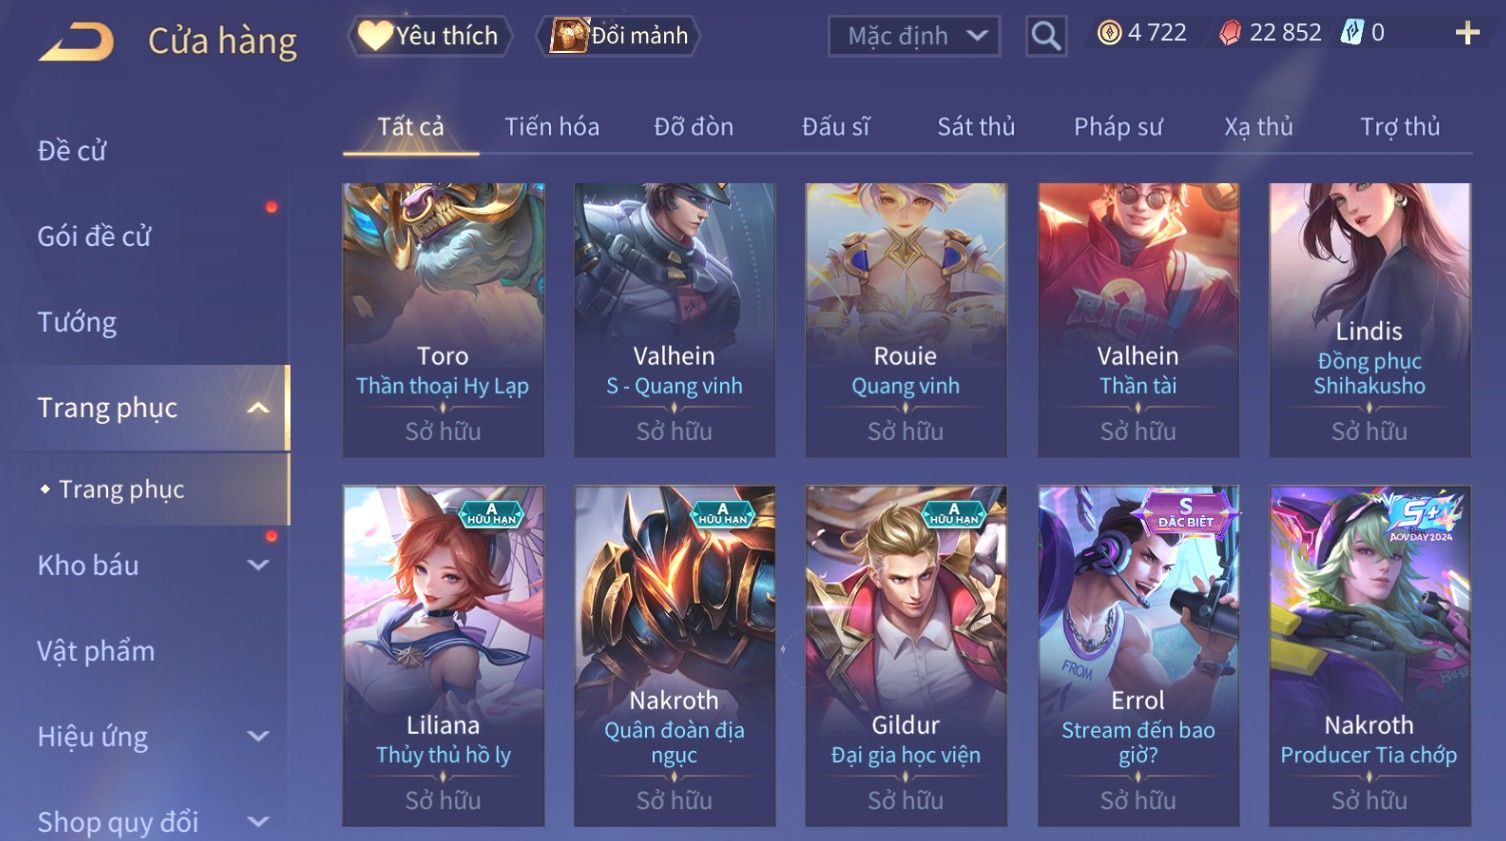Expand the Hiệu ứng sidebar section

pos(258,737)
